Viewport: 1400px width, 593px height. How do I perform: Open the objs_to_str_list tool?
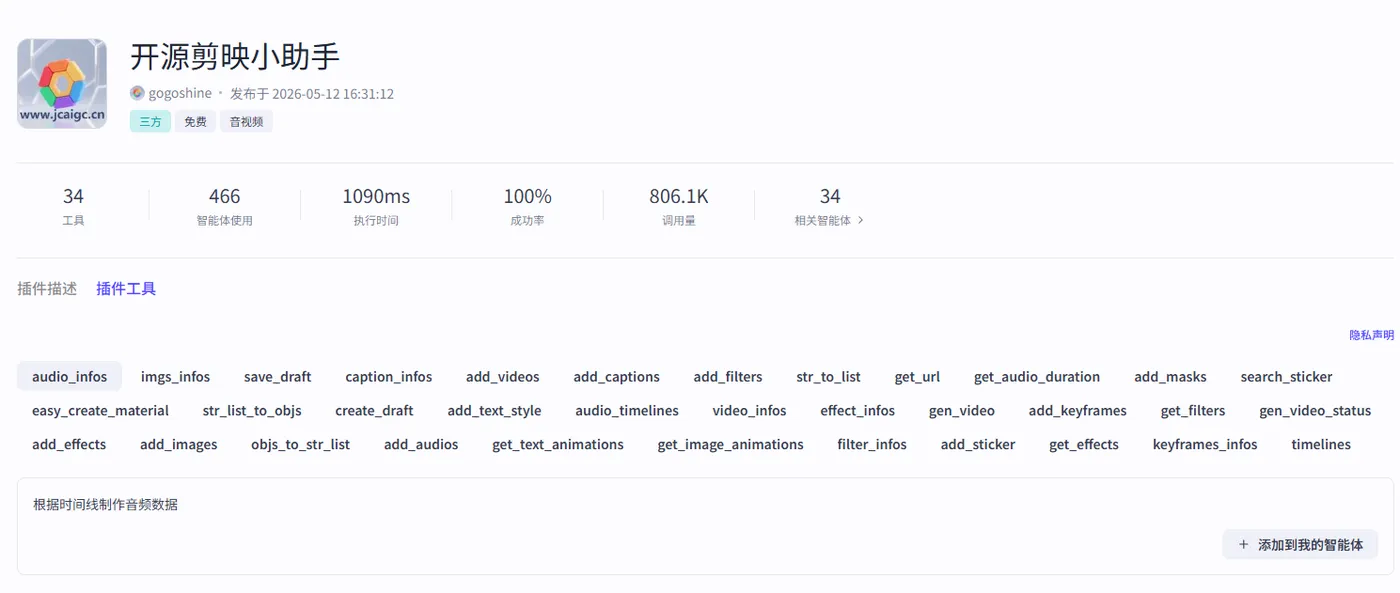coord(300,445)
